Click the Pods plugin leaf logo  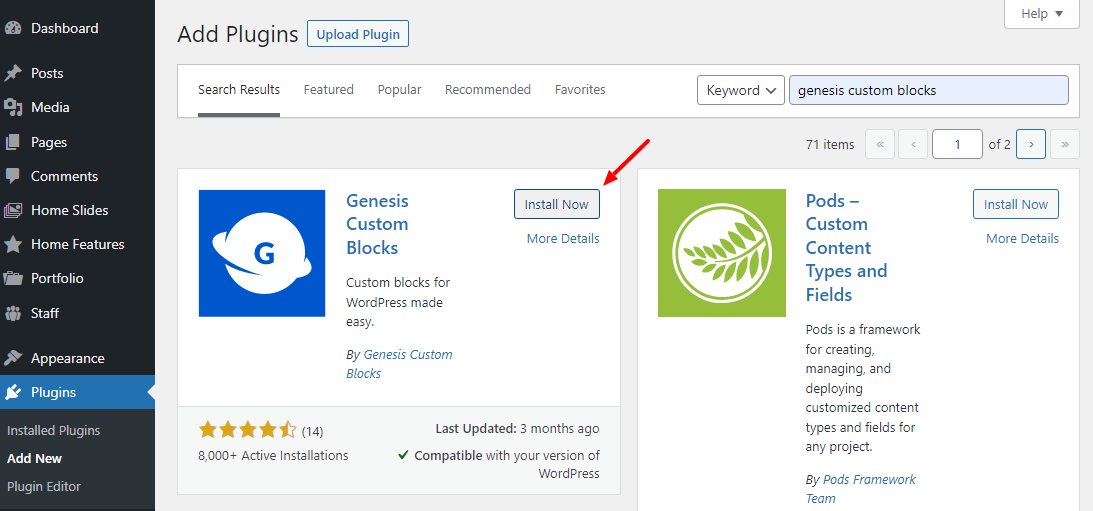722,253
